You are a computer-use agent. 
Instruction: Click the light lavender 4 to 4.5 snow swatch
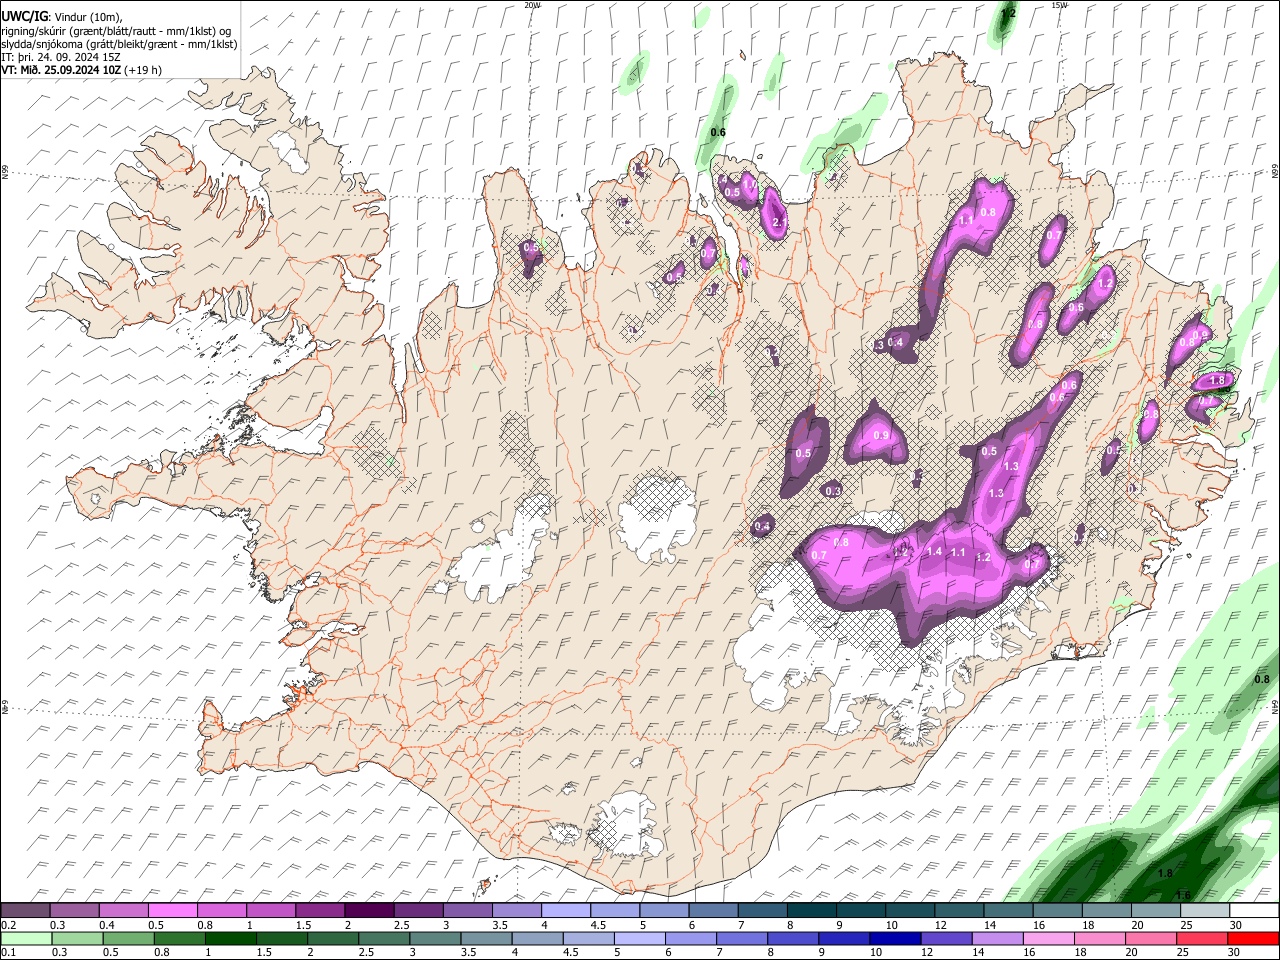click(566, 911)
